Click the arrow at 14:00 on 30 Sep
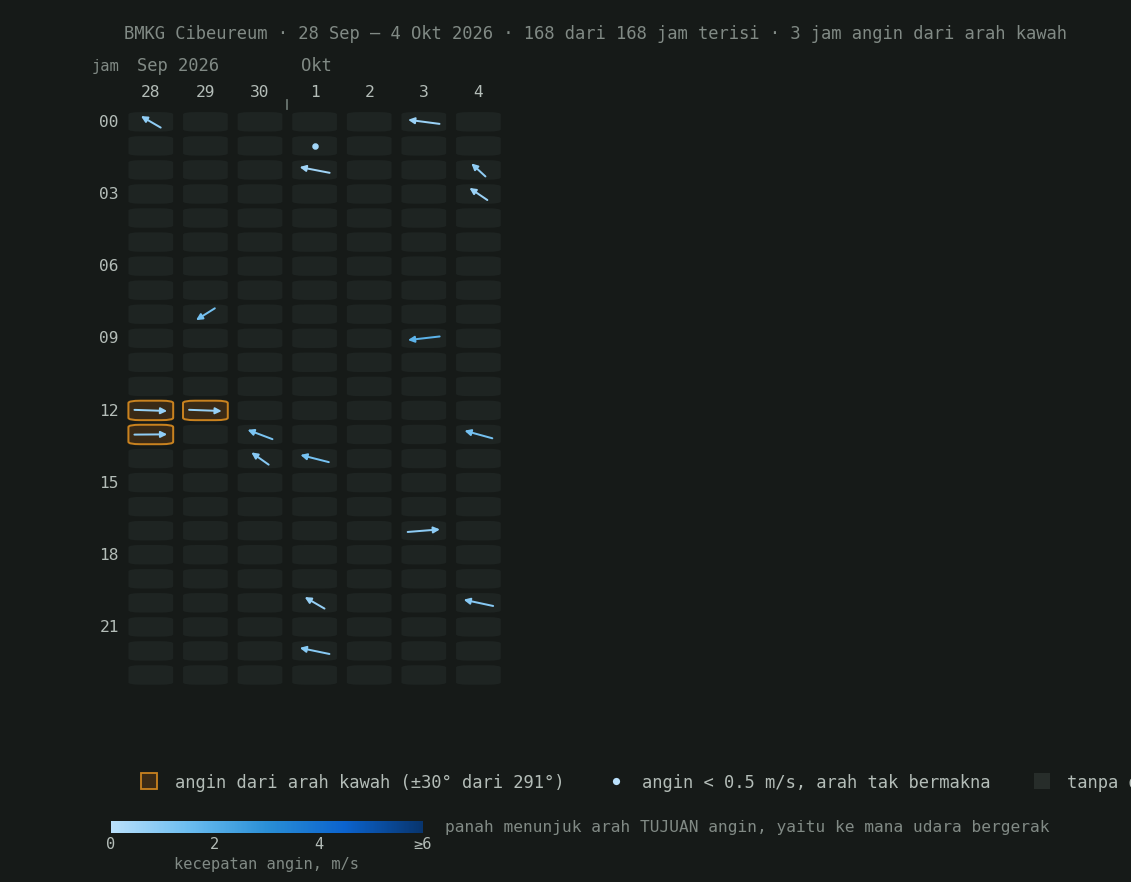 [260, 459]
